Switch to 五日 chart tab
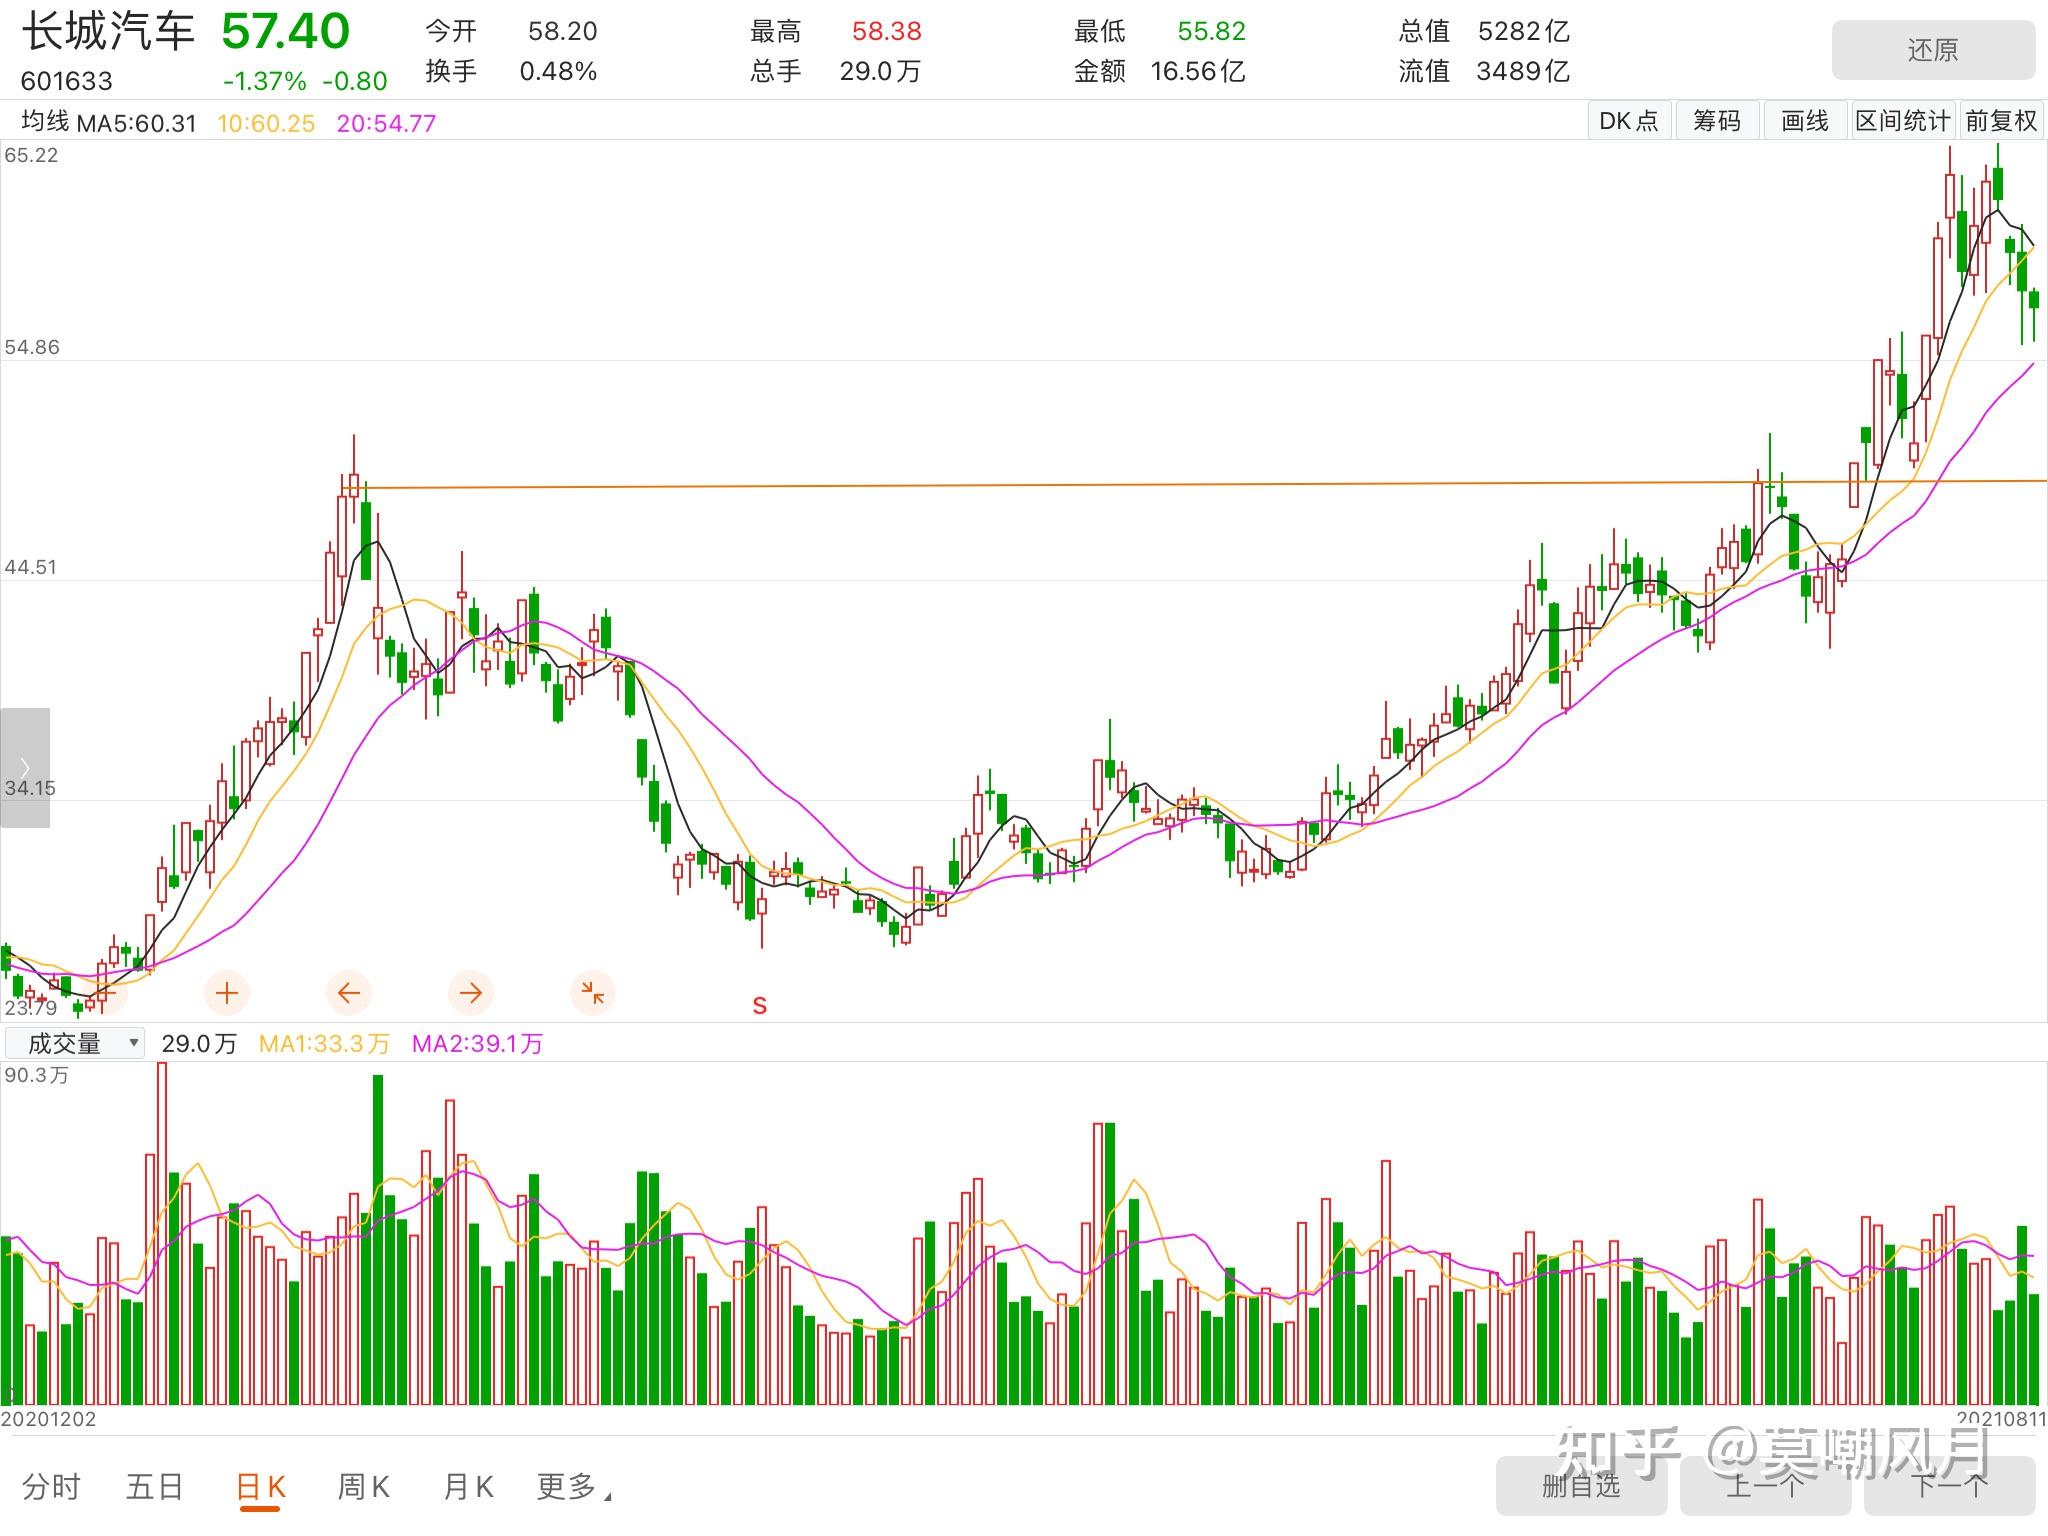Screen dimensions: 2048x1536 155,1487
